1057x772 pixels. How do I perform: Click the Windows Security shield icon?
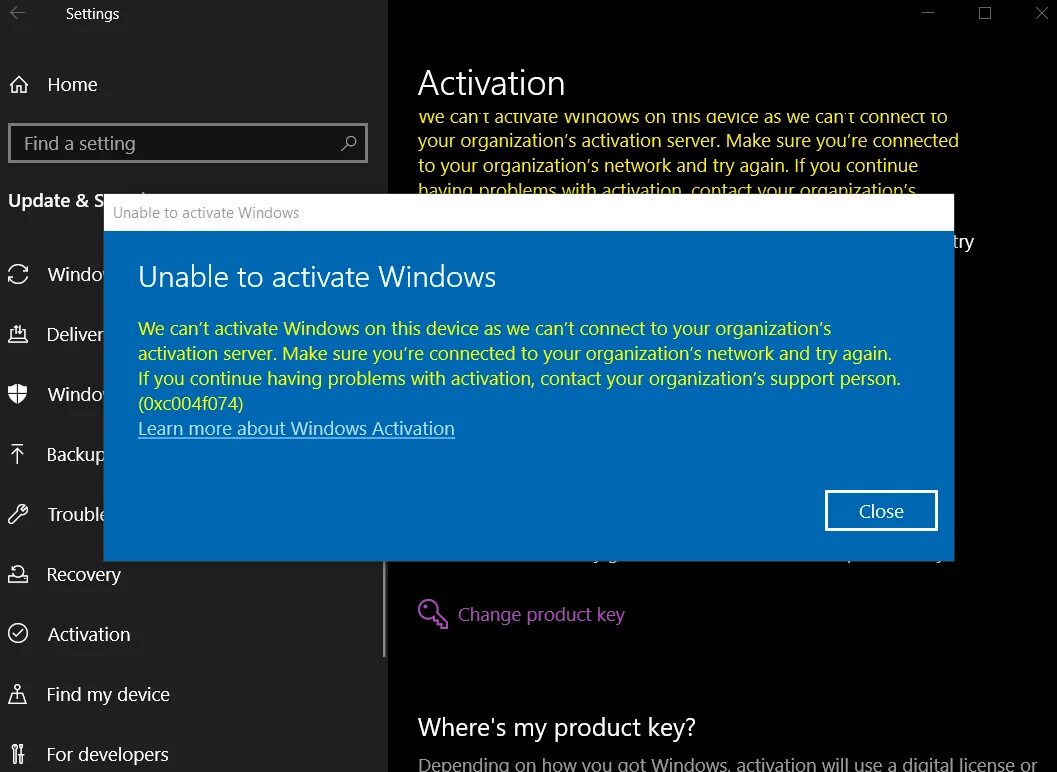(x=18, y=394)
